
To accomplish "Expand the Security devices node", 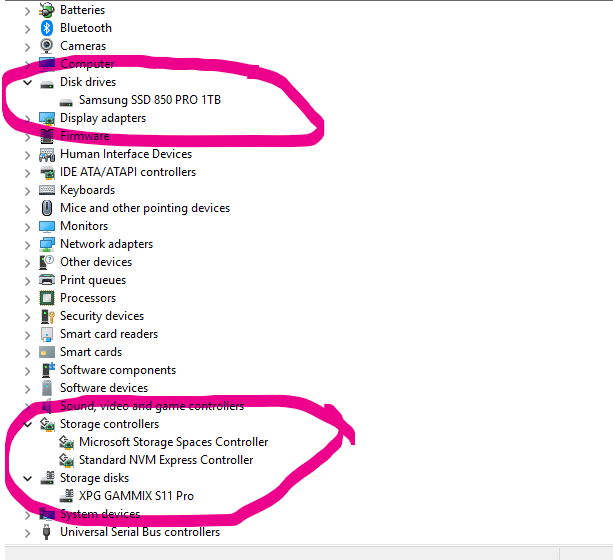I will [27, 317].
